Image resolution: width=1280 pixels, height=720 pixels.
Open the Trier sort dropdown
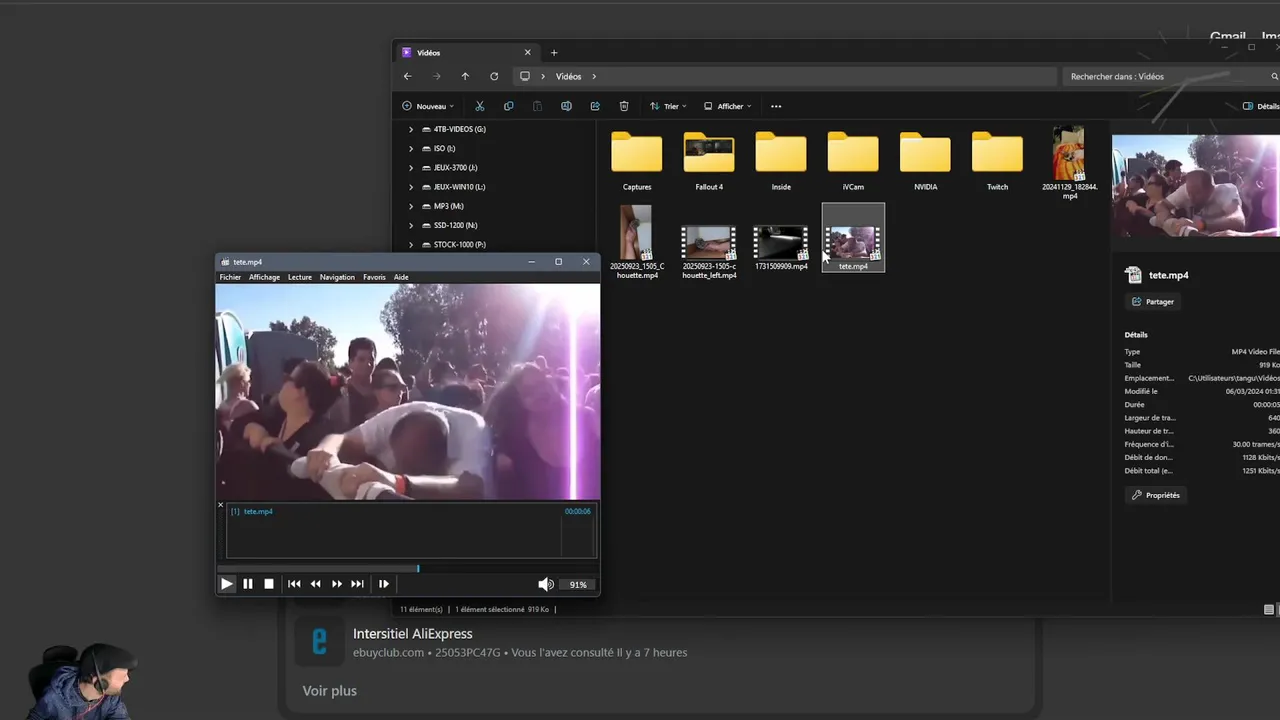coord(668,106)
